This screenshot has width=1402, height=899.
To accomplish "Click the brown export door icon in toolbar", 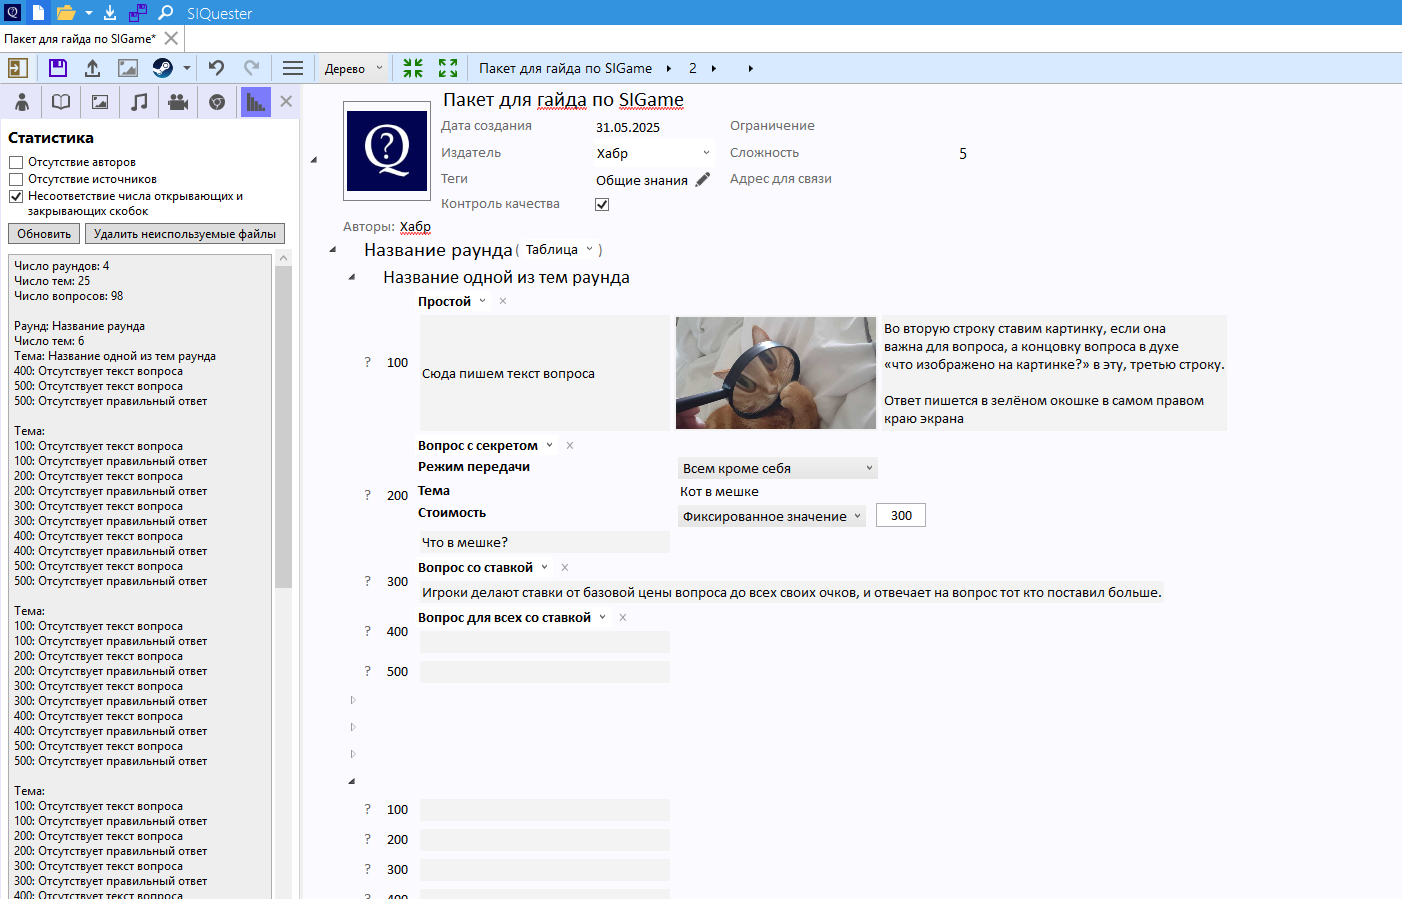I will [18, 68].
